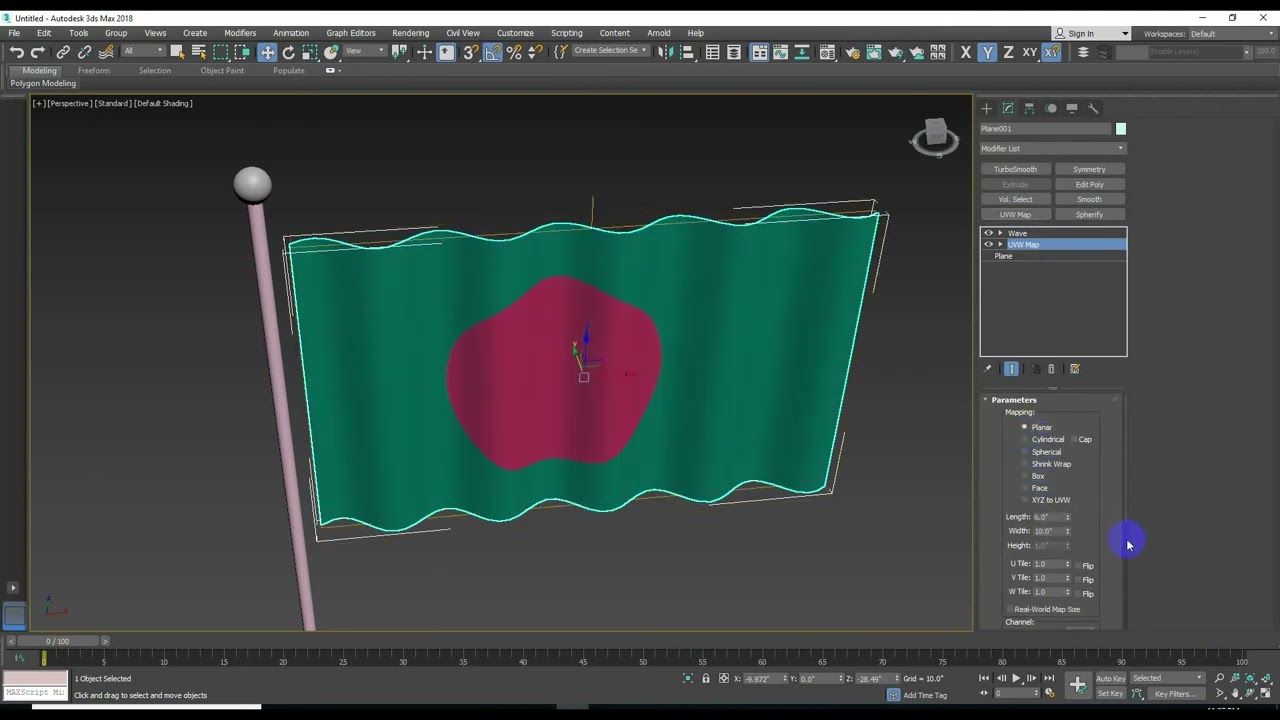Click the Unlink Selection icon
The width and height of the screenshot is (1280, 720).
85,52
